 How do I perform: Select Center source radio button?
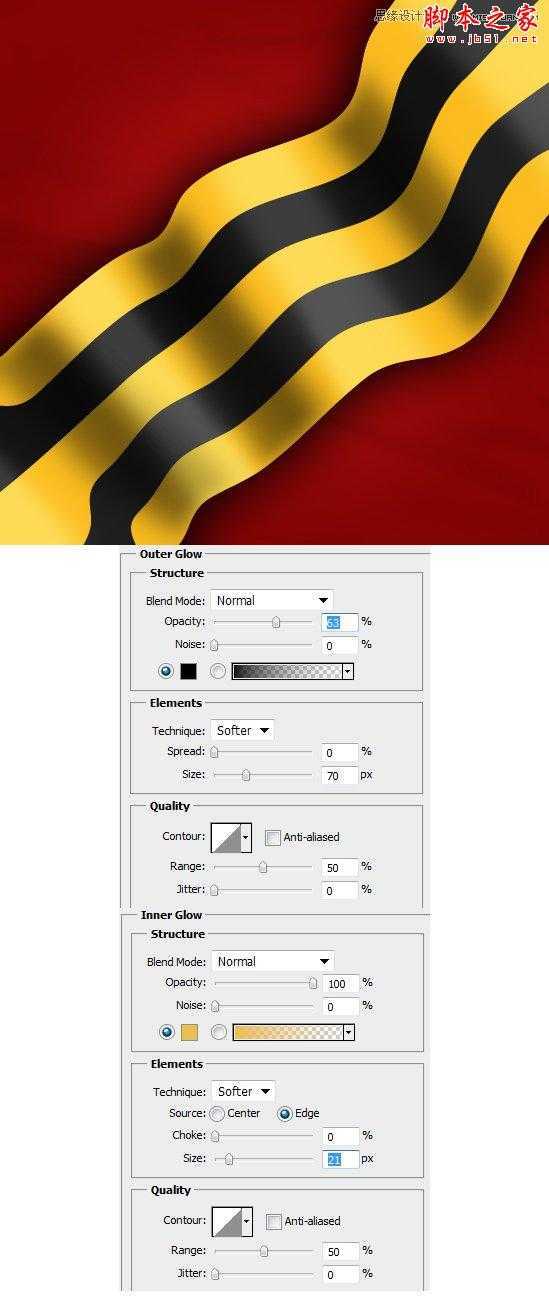tap(217, 1113)
